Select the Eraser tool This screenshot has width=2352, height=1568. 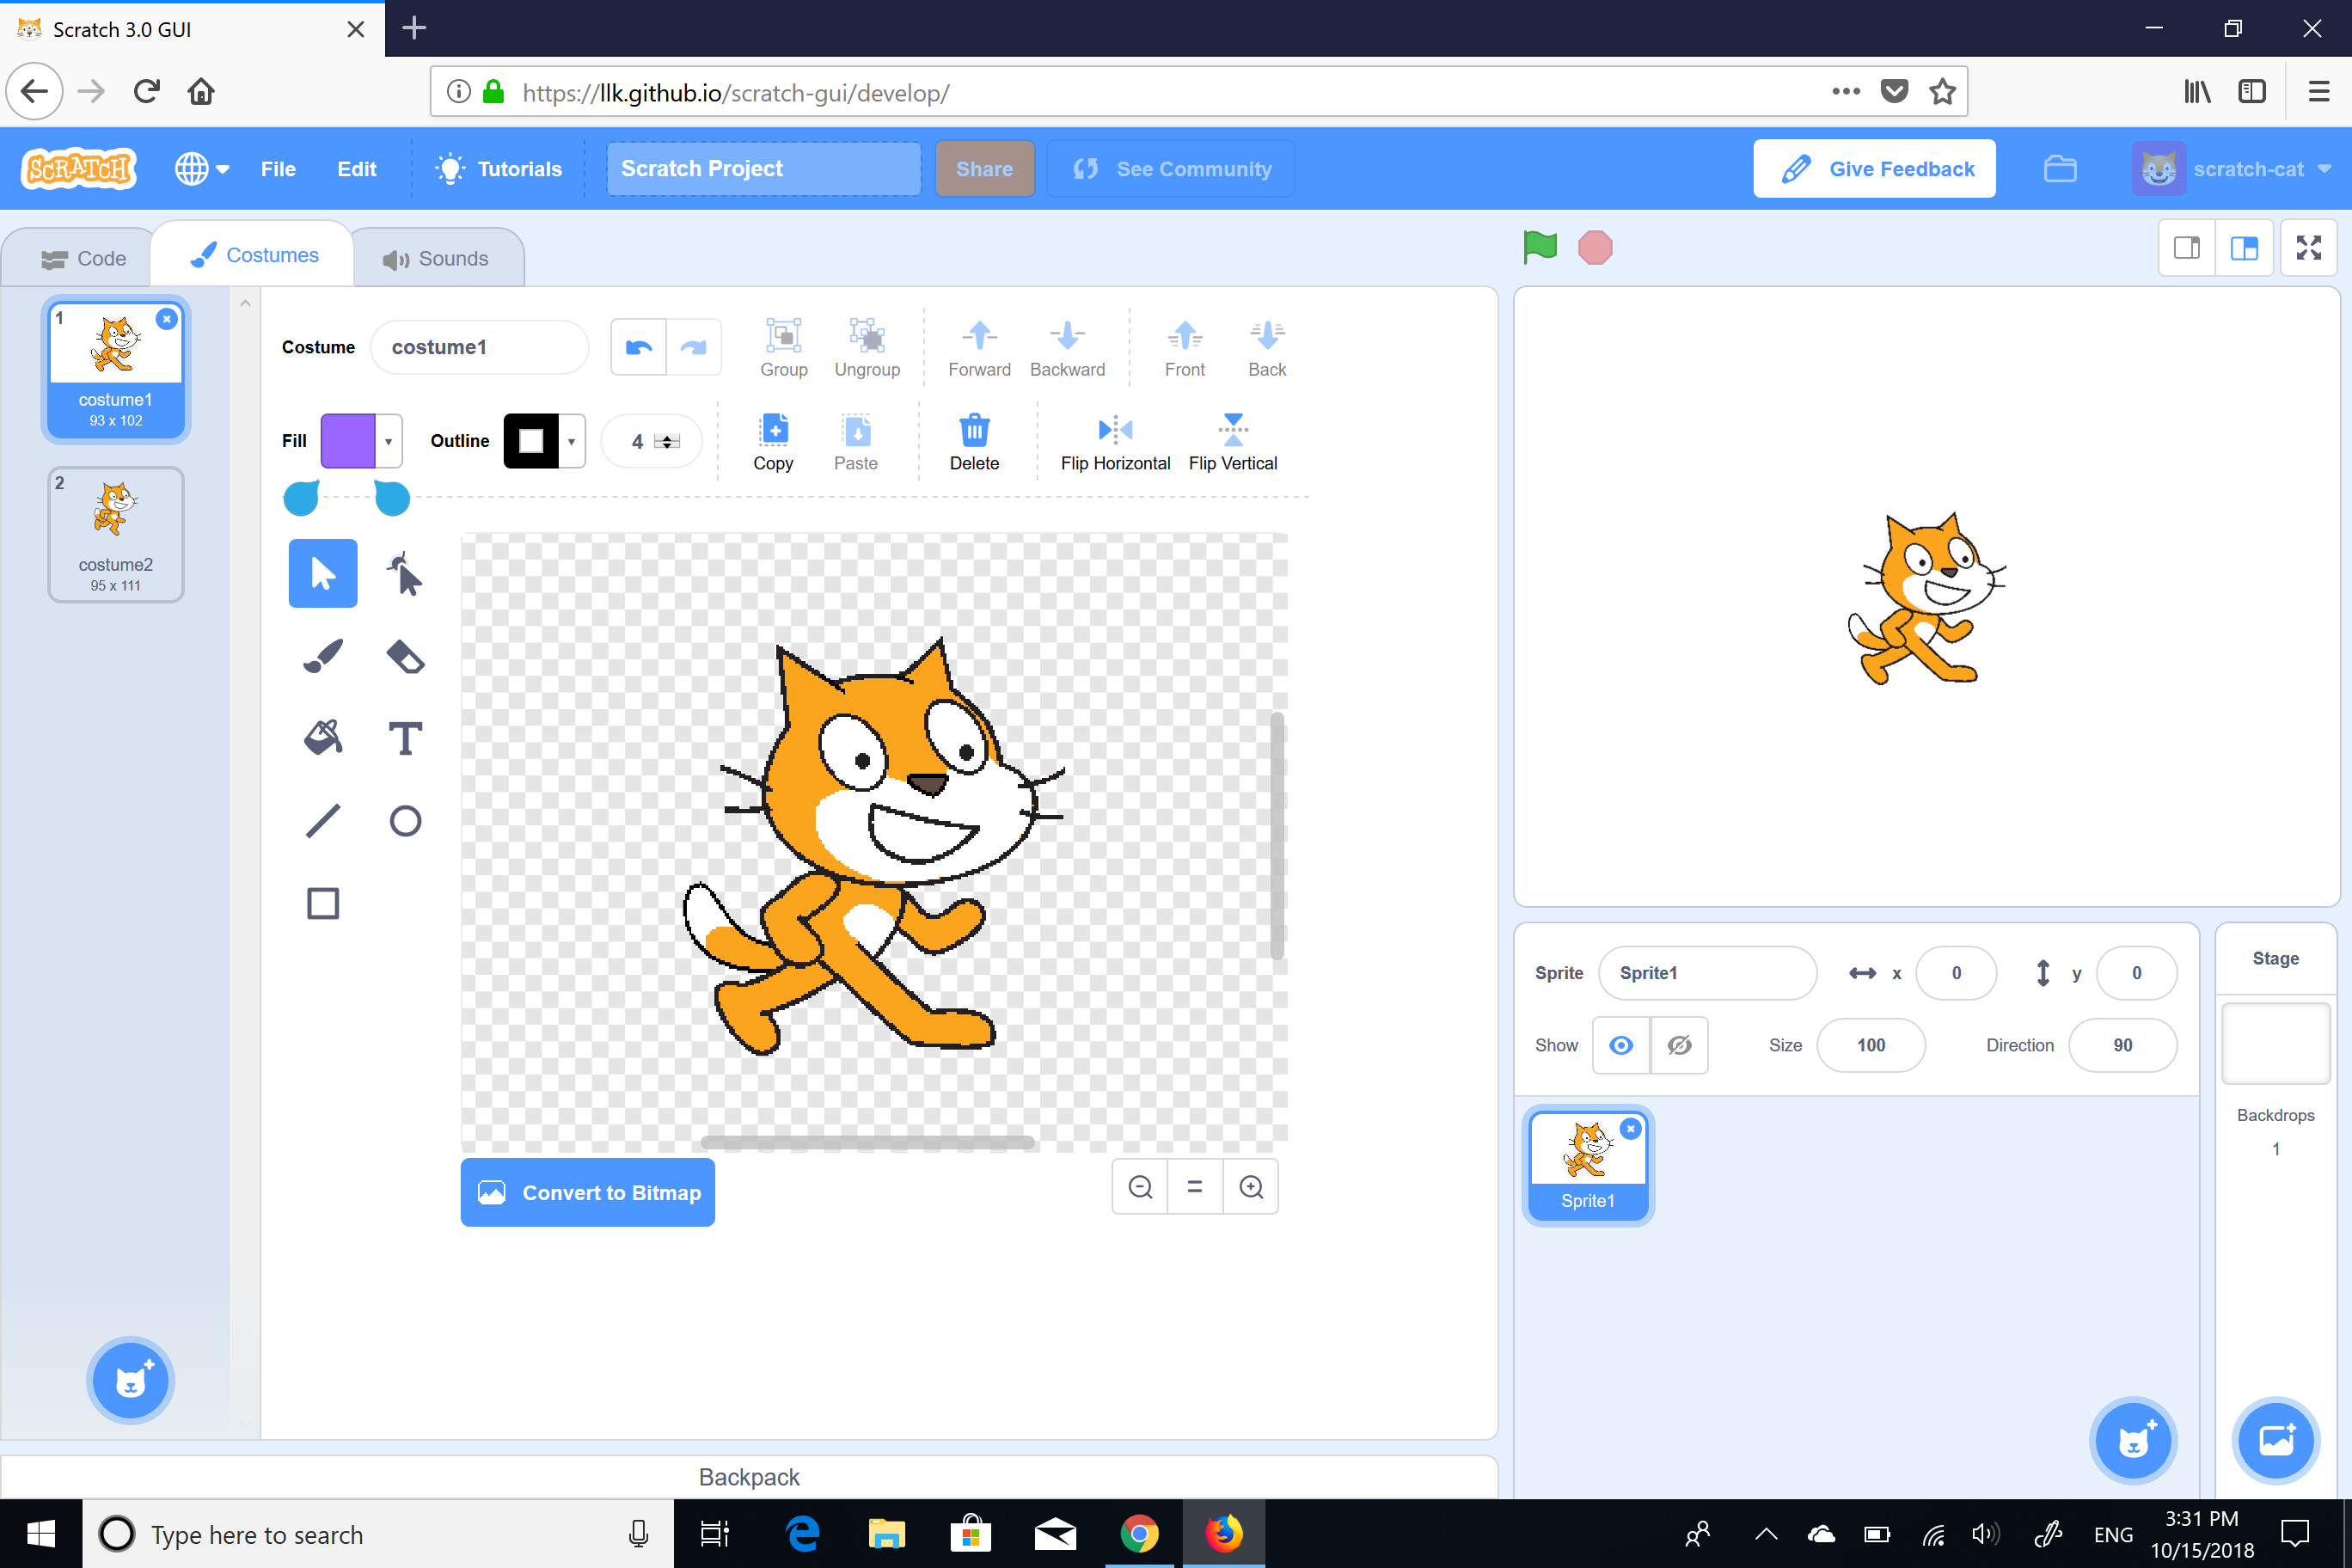pos(405,655)
